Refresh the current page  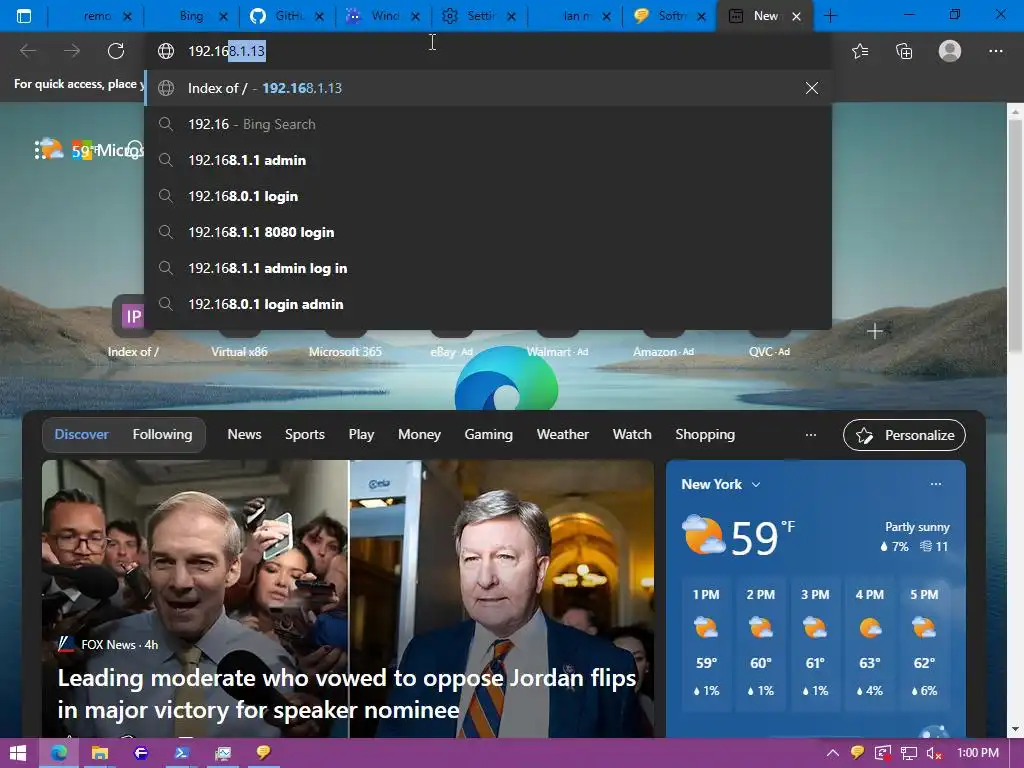point(116,51)
